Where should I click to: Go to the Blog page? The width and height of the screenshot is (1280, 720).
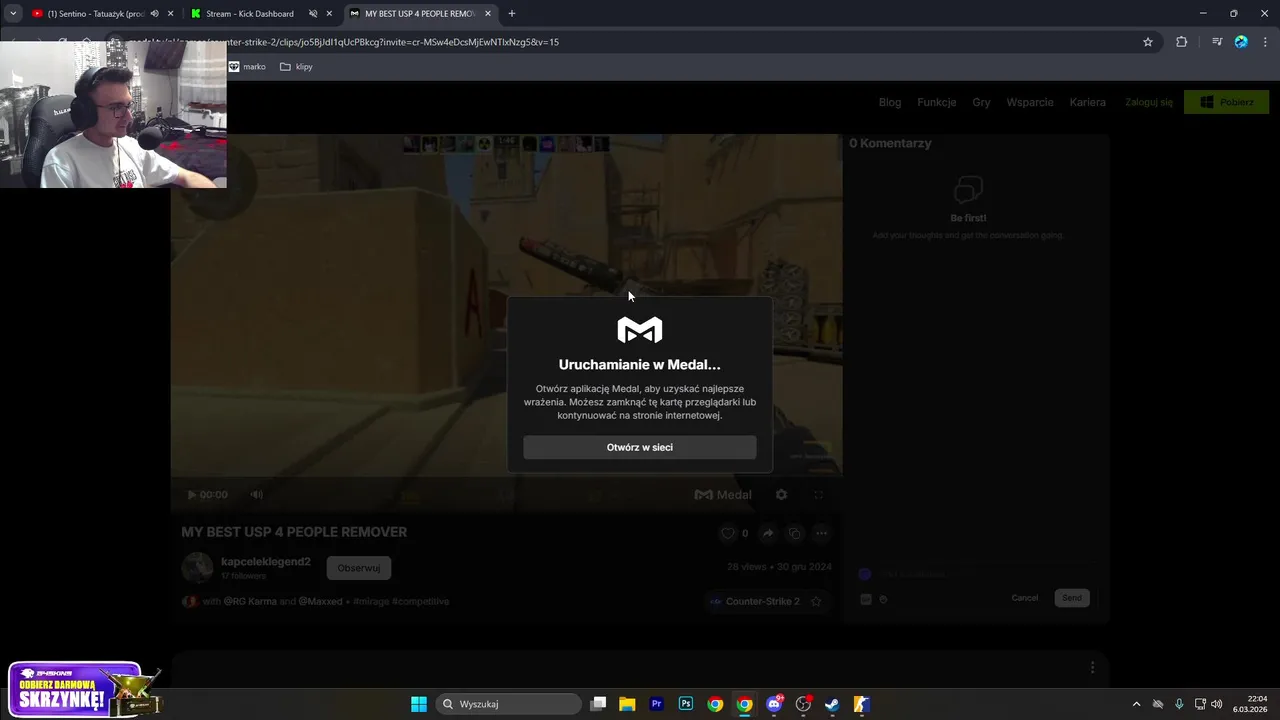(x=890, y=102)
